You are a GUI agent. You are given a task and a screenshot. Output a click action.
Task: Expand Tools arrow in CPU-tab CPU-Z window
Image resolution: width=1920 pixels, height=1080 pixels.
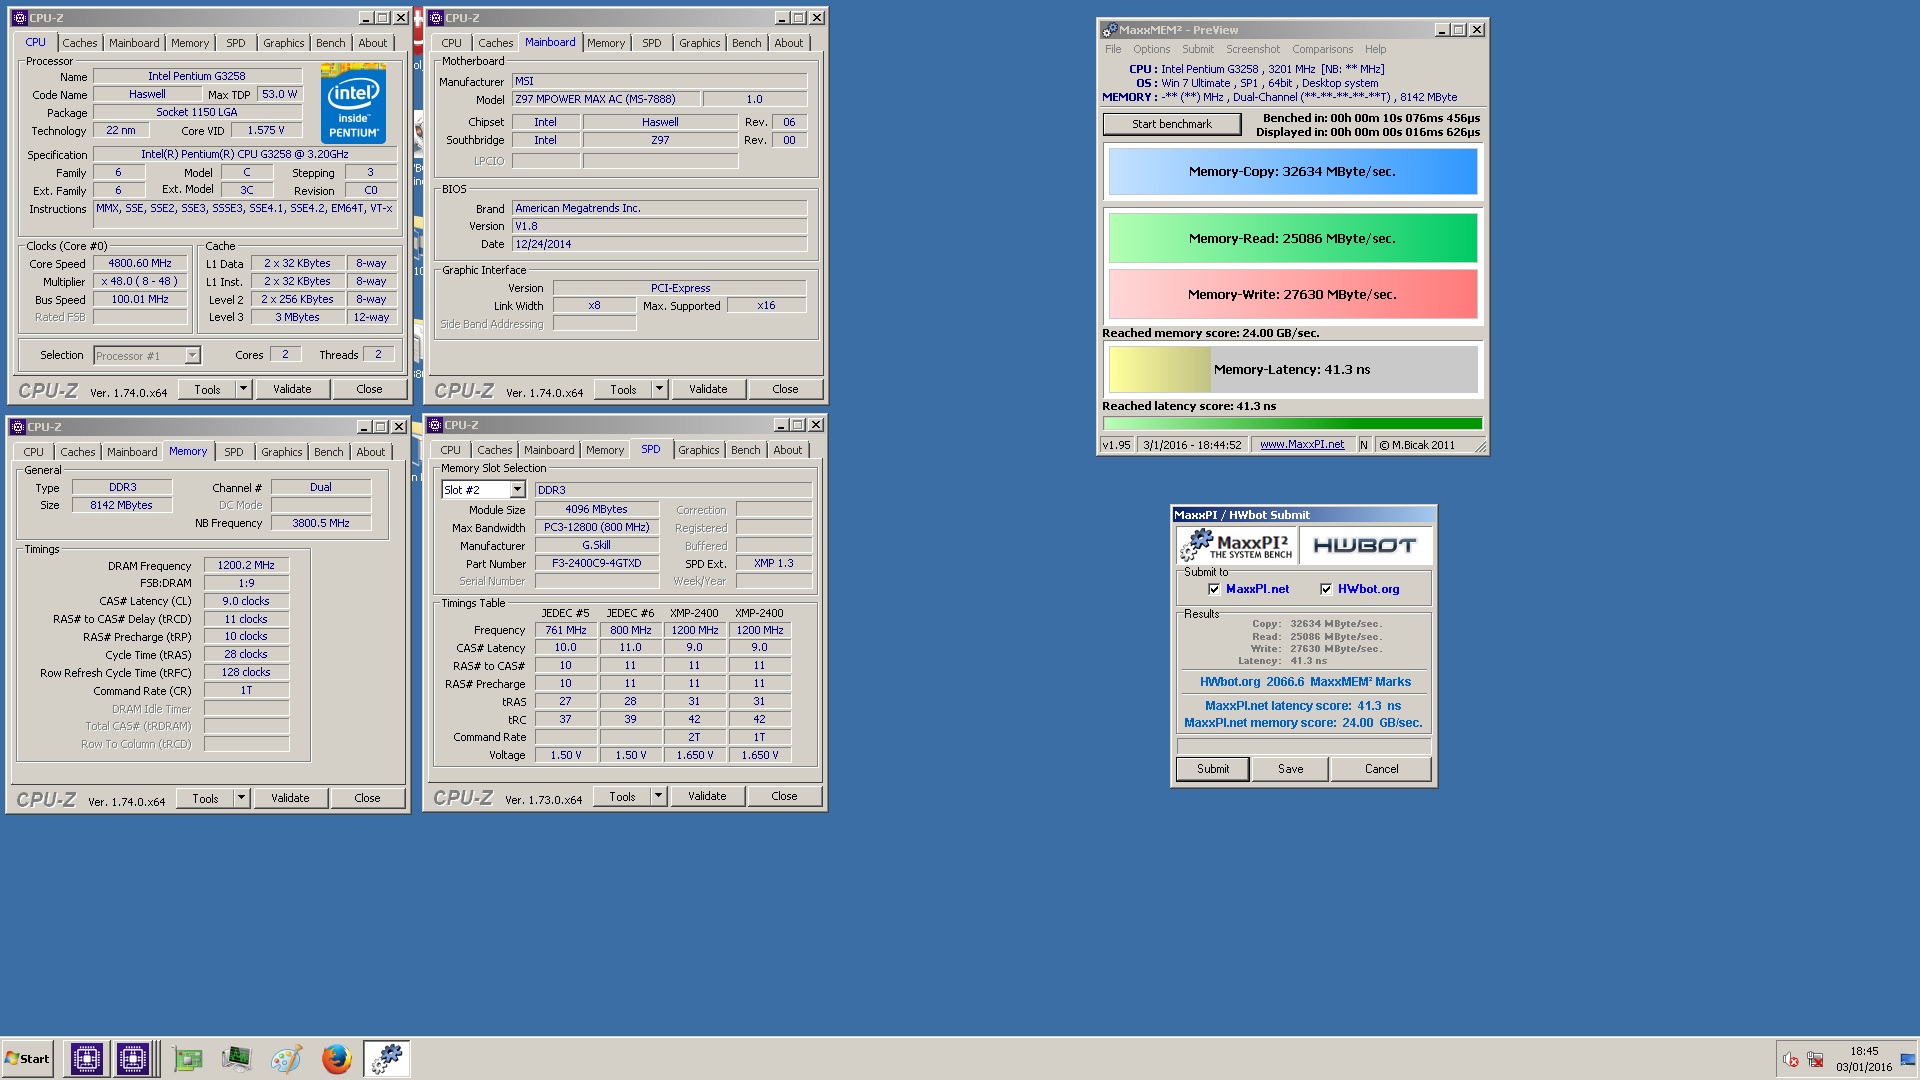tap(243, 389)
